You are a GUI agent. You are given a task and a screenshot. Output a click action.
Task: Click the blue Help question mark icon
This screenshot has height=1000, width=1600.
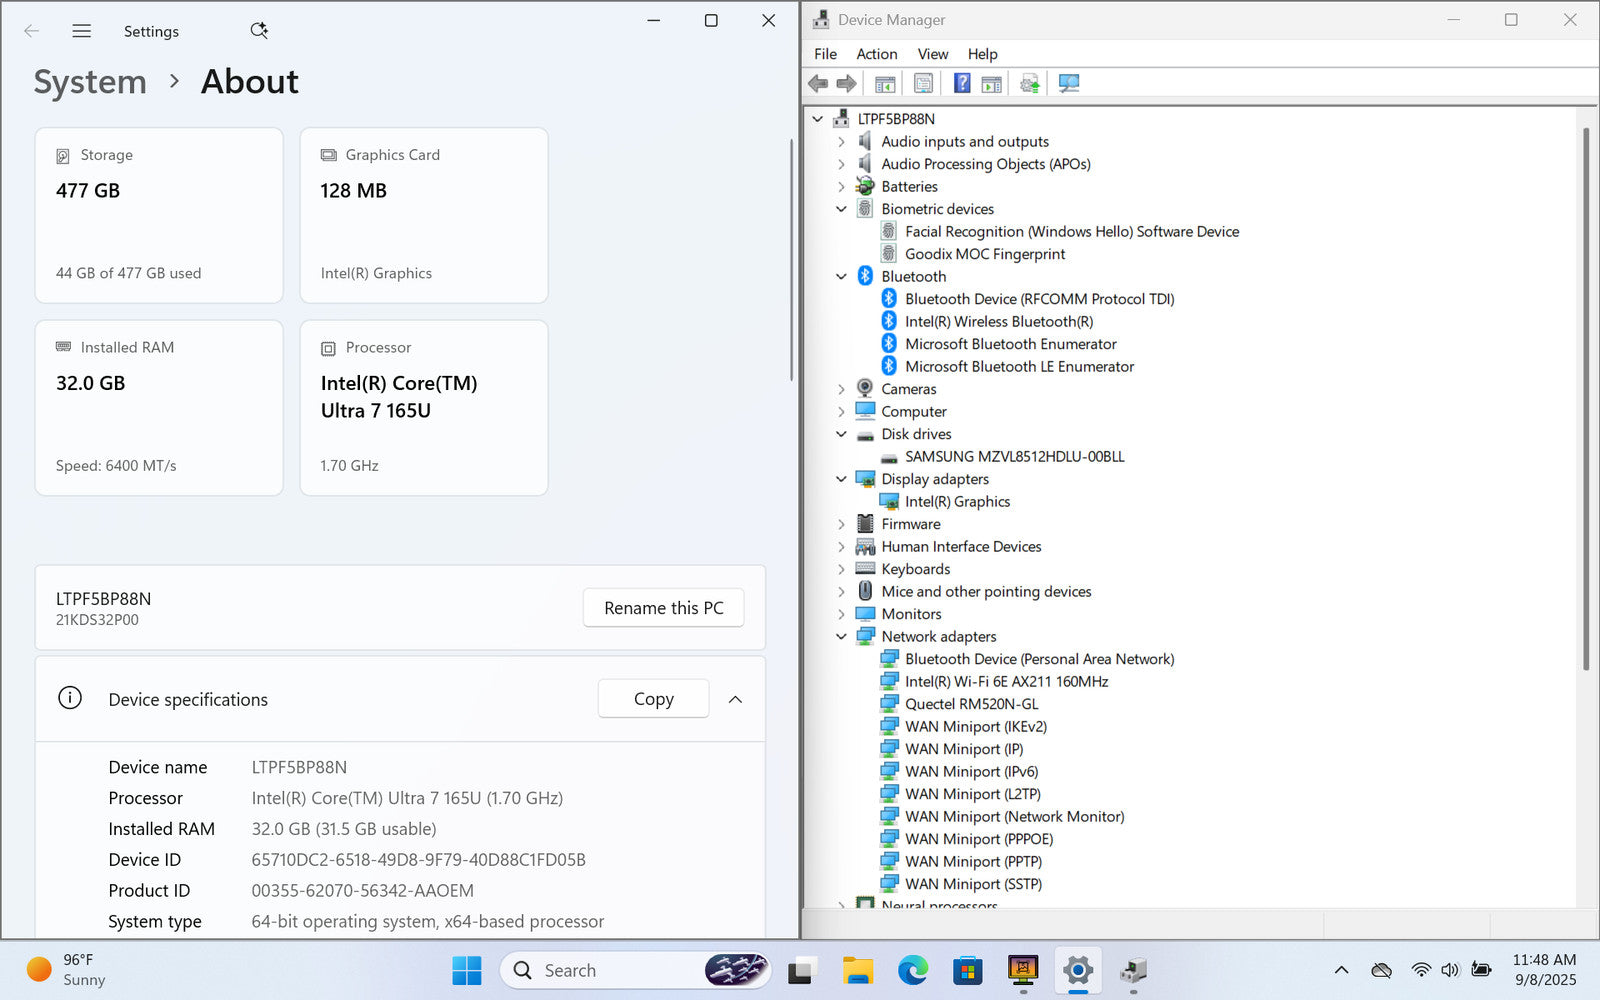(x=962, y=84)
